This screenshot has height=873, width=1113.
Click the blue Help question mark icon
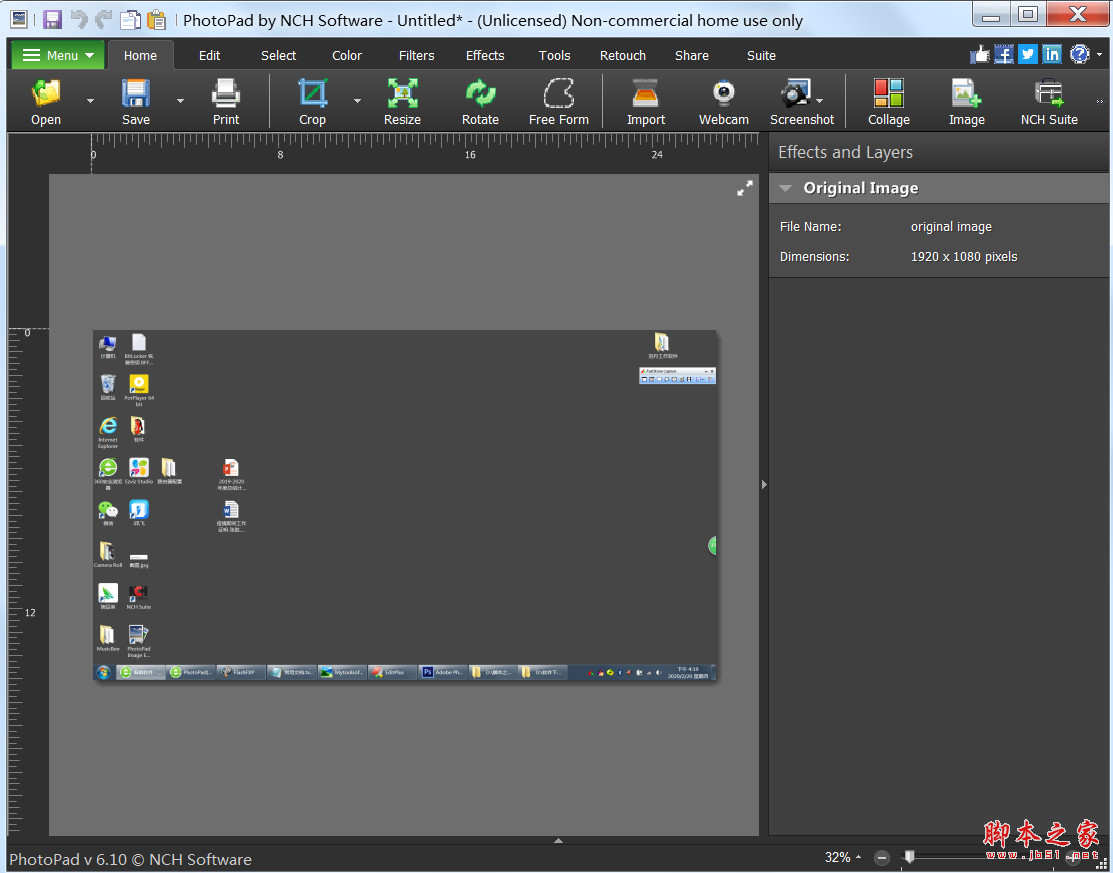(x=1080, y=54)
